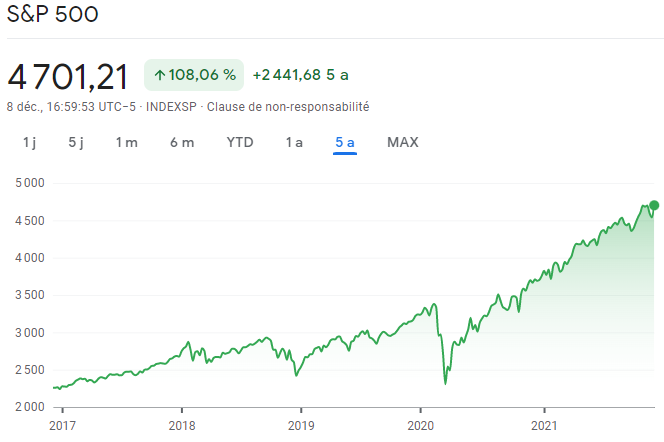The width and height of the screenshot is (664, 442).
Task: Click the 5 000 y-axis label
Action: click(x=32, y=183)
